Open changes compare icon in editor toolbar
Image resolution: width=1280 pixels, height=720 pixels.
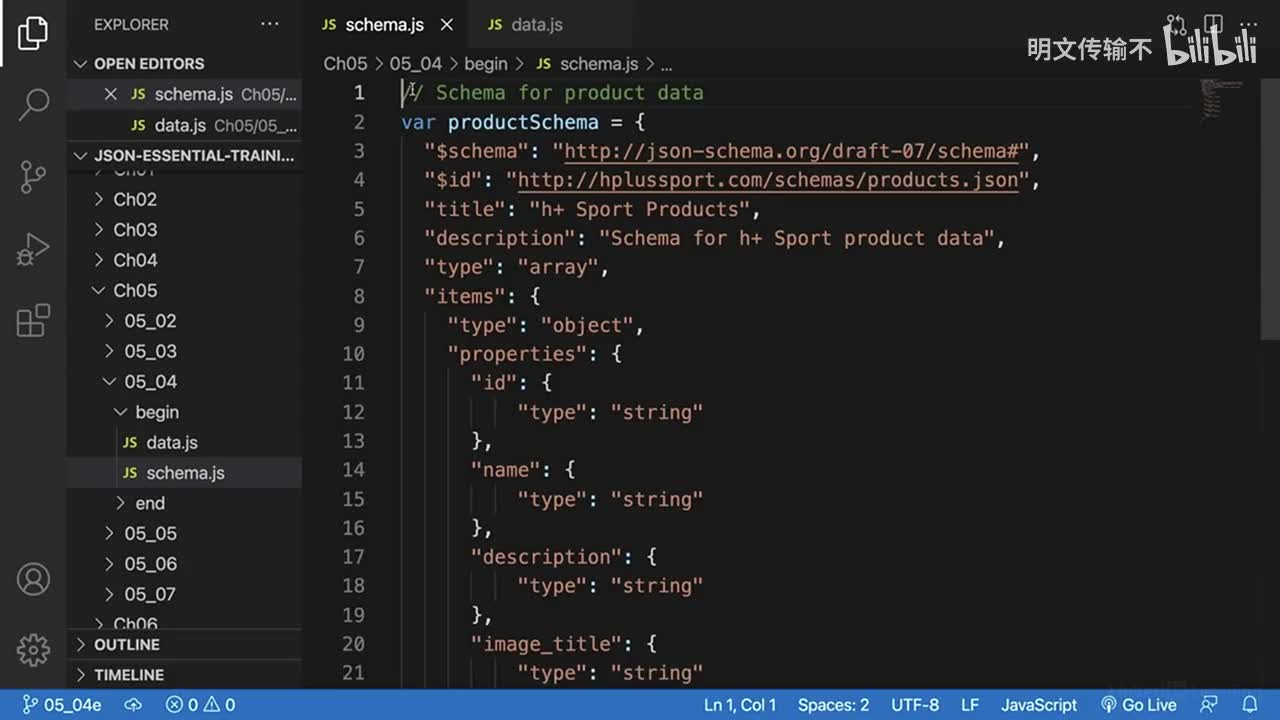(x=1176, y=24)
